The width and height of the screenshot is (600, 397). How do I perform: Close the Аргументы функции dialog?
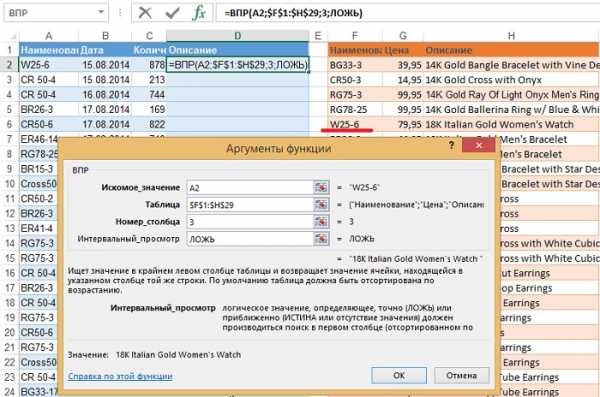(478, 145)
